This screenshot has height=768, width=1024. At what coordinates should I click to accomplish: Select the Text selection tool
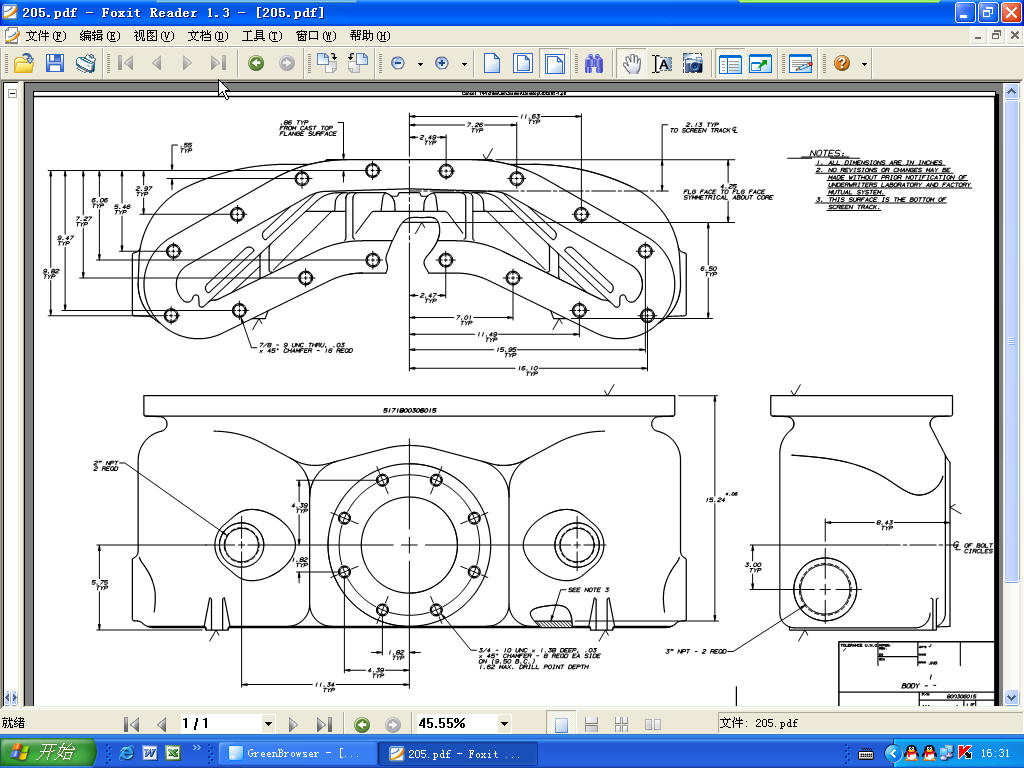tap(662, 63)
